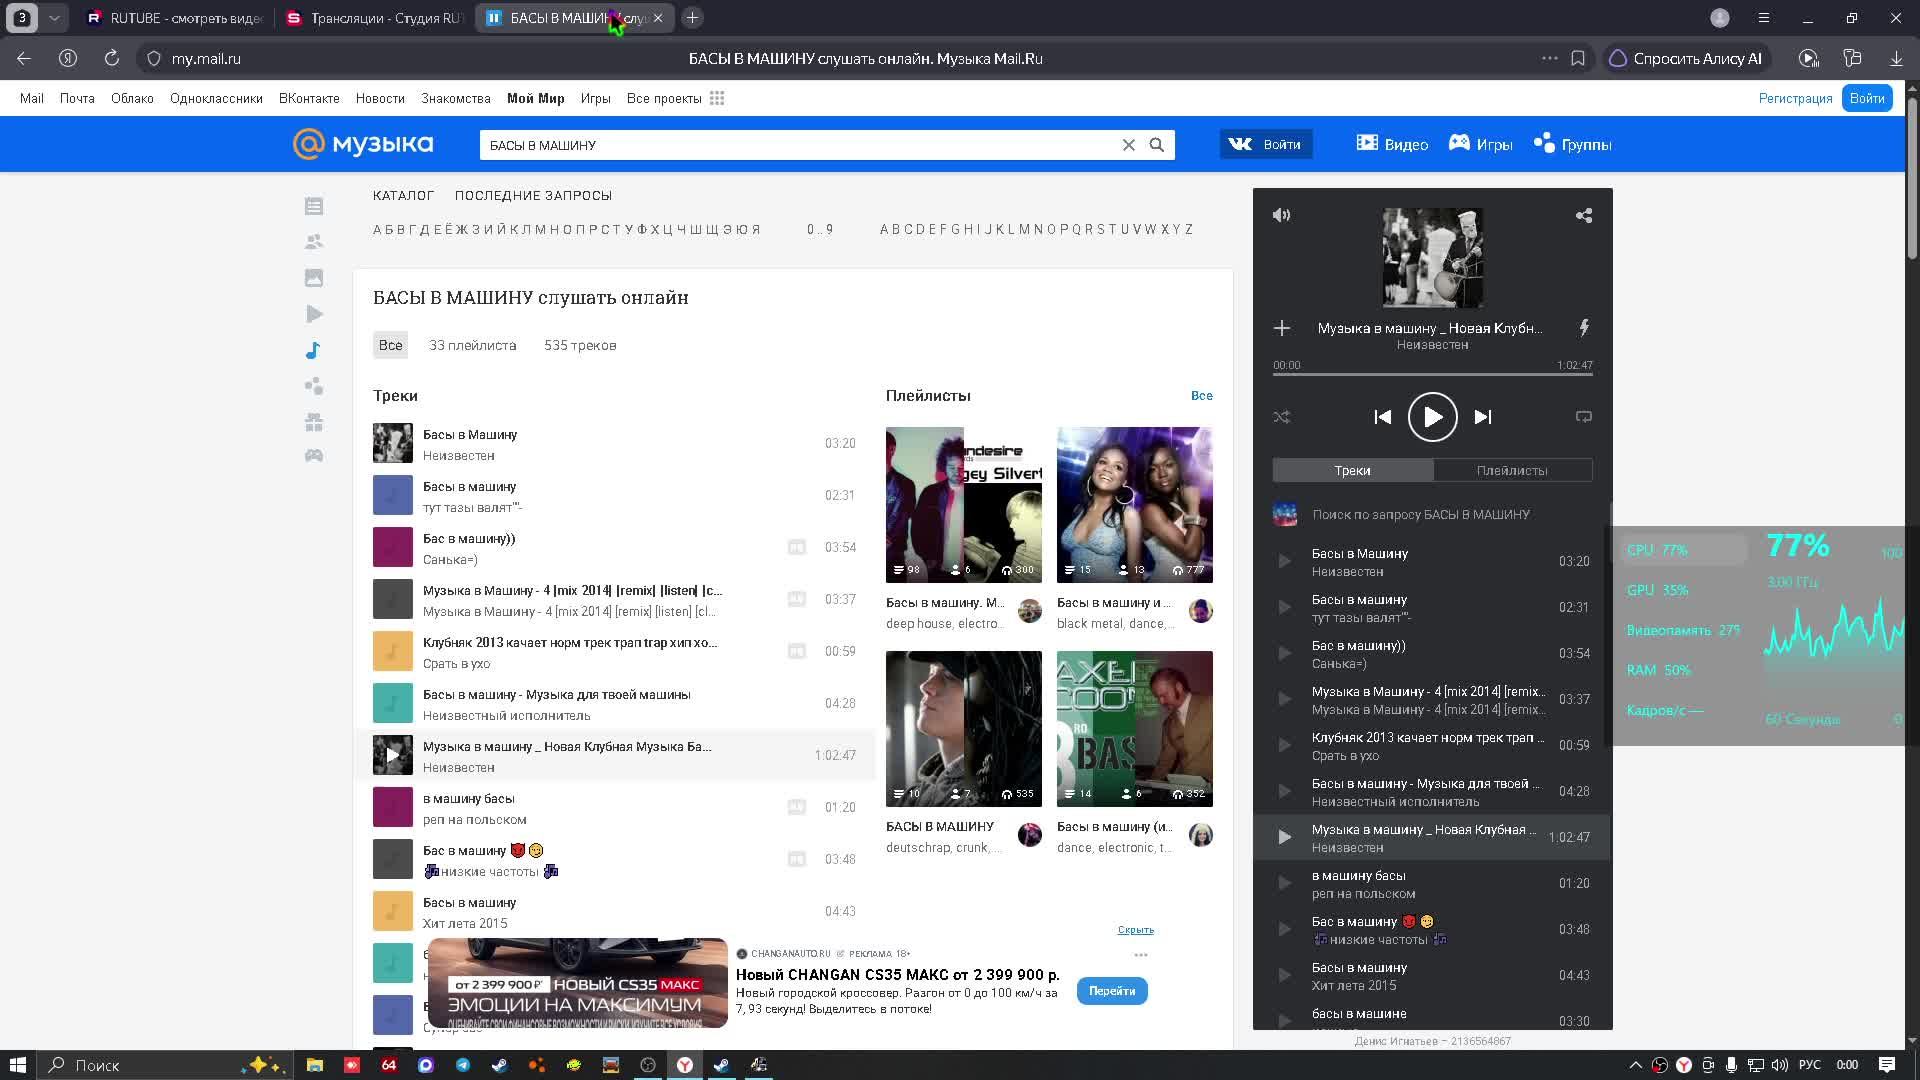1920x1080 pixels.
Task: Play the highlighted 1:02:47 track in results
Action: 393,755
